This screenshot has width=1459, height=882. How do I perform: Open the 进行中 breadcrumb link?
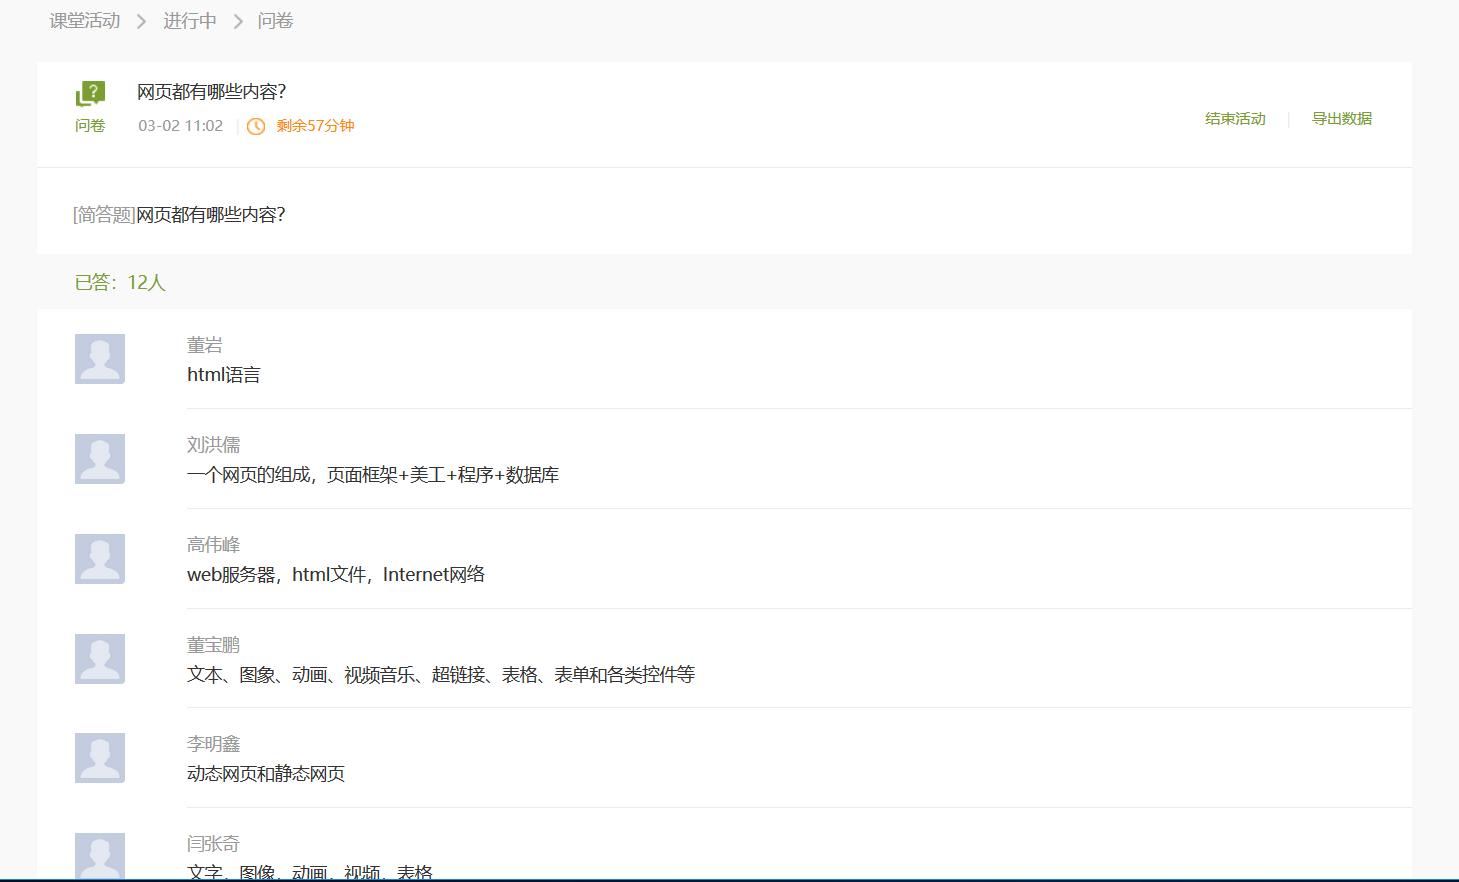(x=190, y=21)
